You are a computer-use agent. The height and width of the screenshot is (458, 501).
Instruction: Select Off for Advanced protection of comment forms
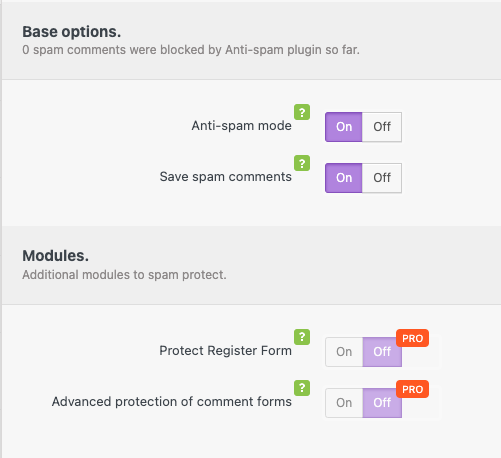[x=382, y=403]
